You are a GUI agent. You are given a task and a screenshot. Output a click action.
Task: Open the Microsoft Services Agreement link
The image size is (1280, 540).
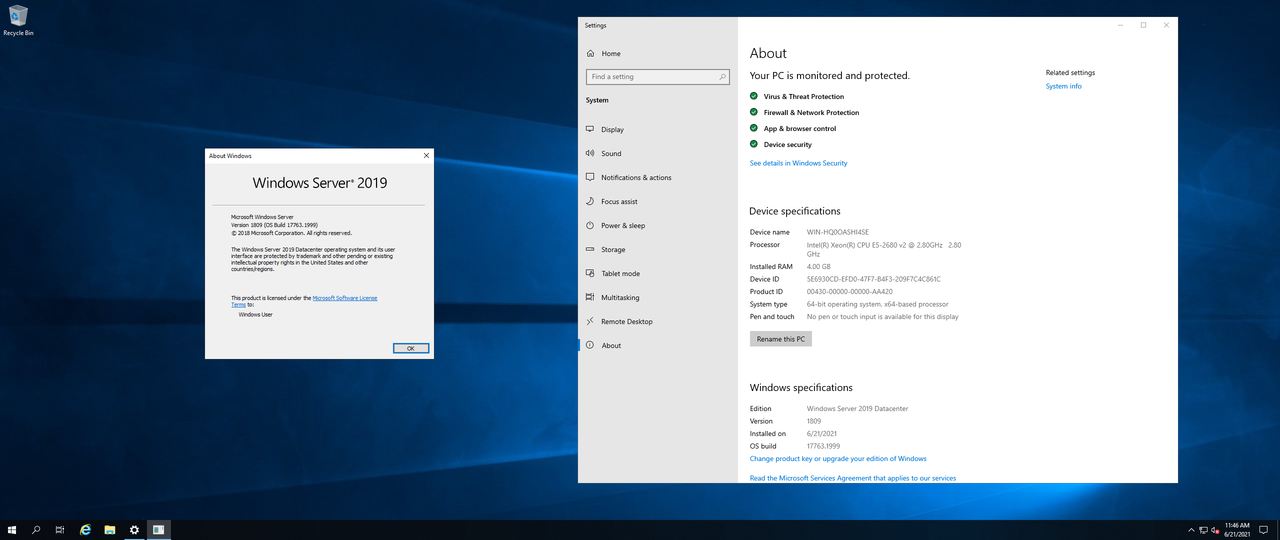point(853,478)
